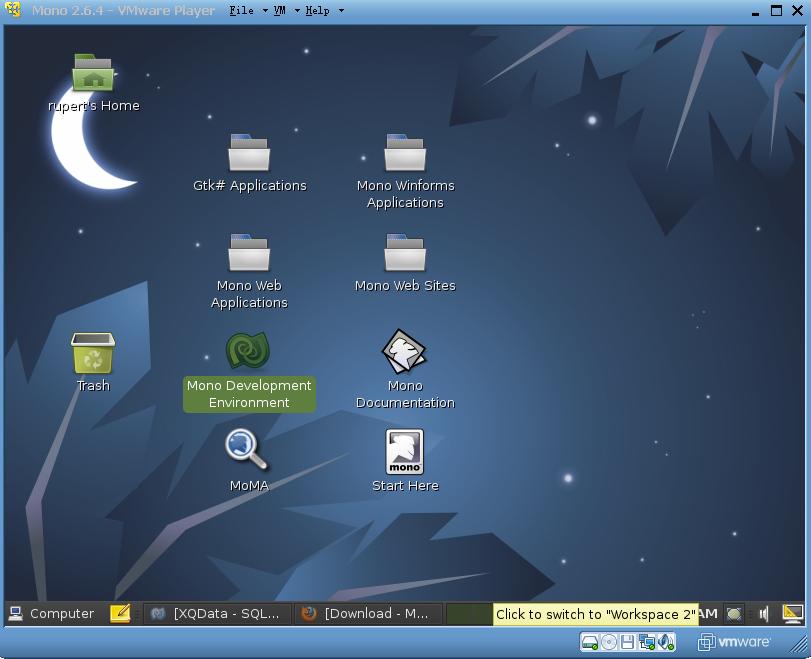Open the File menu in VMware Player
The height and width of the screenshot is (659, 811).
[242, 10]
